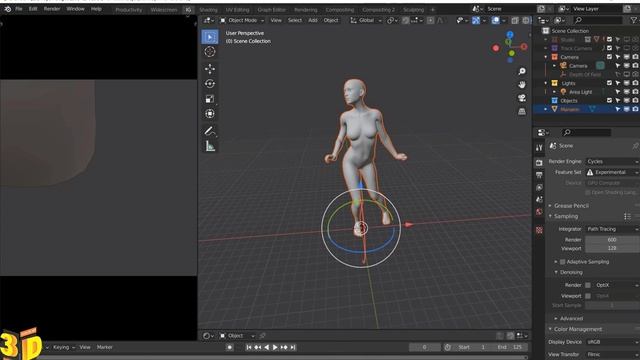Open the Render Engine Cycles dropdown
The width and height of the screenshot is (640, 360).
(612, 162)
